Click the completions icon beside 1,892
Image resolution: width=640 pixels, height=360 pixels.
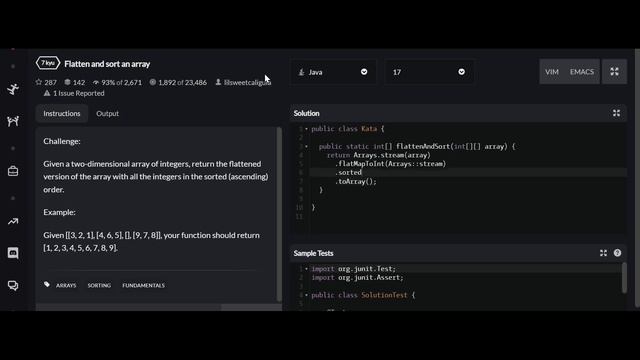click(153, 82)
